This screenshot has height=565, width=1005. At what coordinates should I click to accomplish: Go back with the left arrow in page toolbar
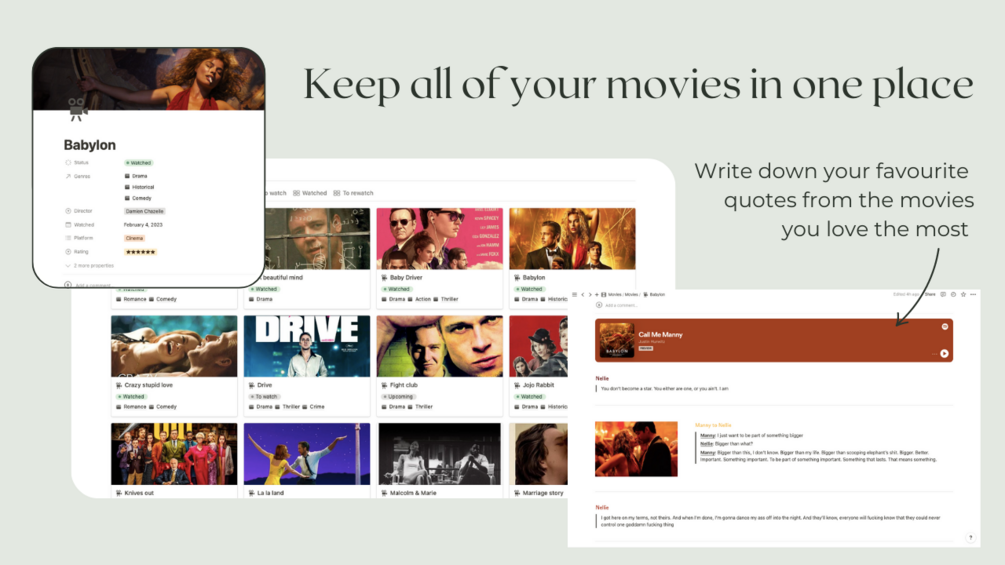(x=583, y=295)
